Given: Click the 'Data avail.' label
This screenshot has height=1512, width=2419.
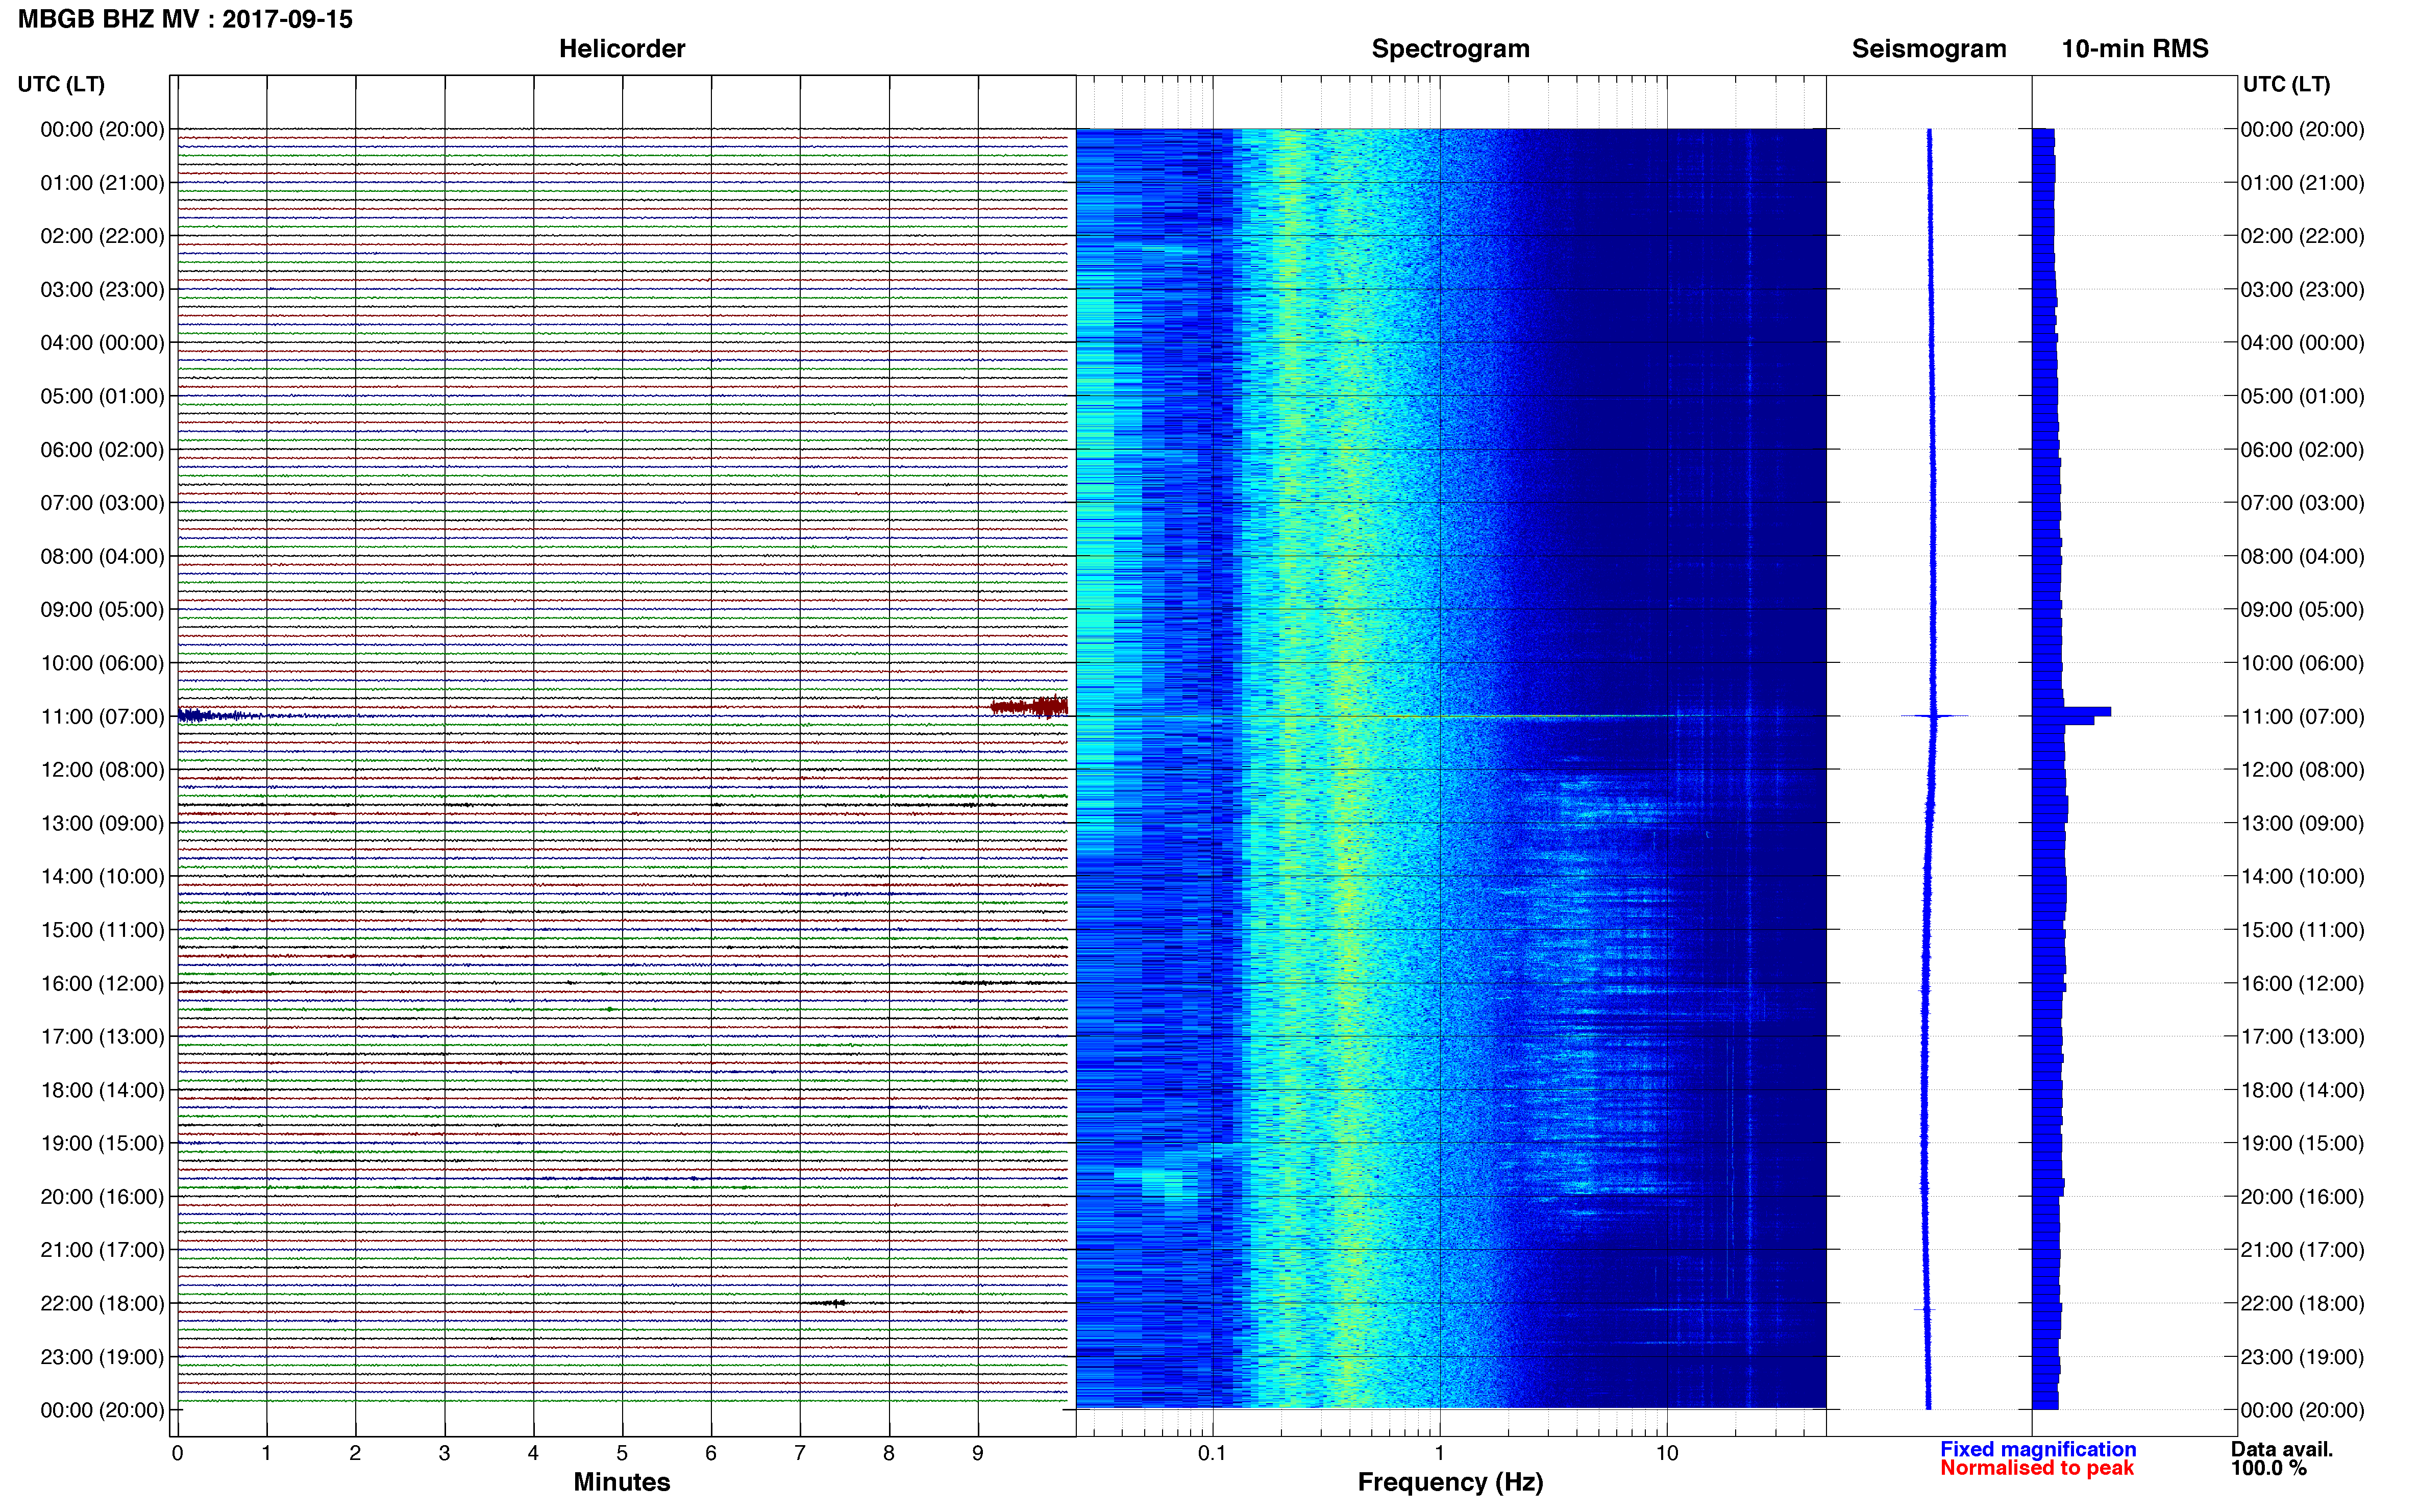Looking at the screenshot, I should 2282,1449.
